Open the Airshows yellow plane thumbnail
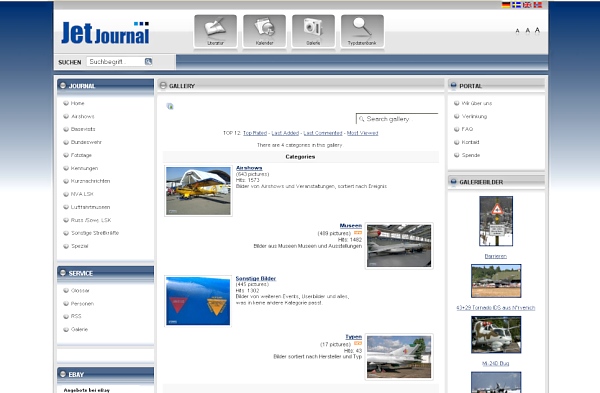This screenshot has width=600, height=393. point(198,191)
